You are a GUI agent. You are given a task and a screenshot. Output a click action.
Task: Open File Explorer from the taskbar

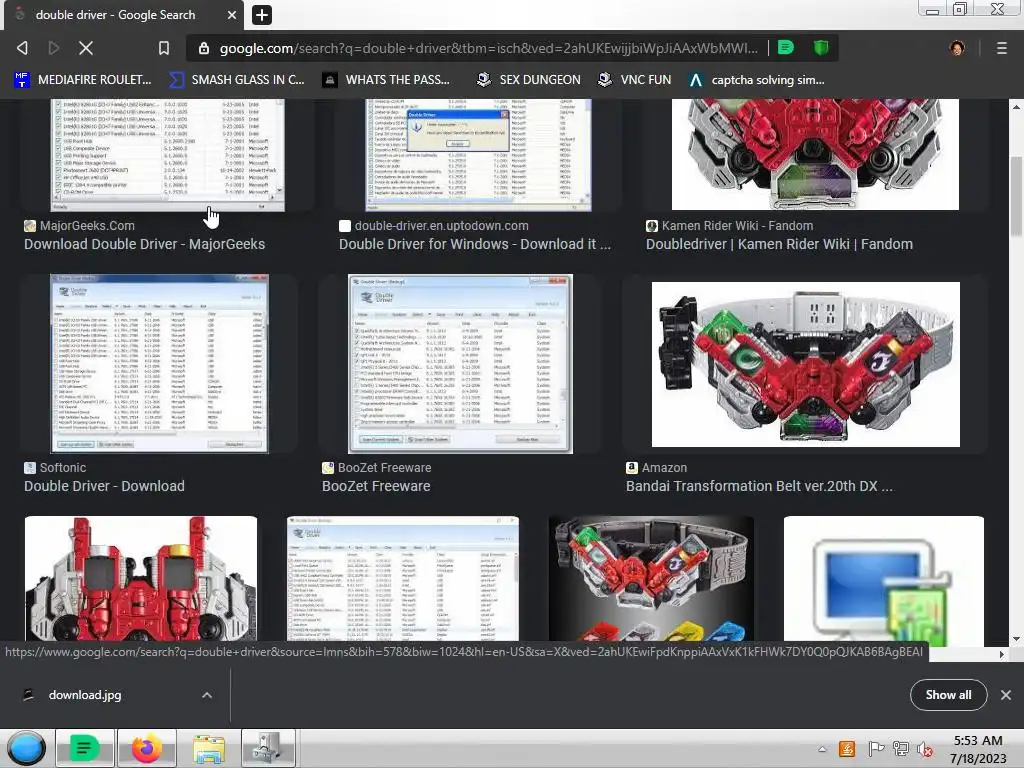[209, 748]
